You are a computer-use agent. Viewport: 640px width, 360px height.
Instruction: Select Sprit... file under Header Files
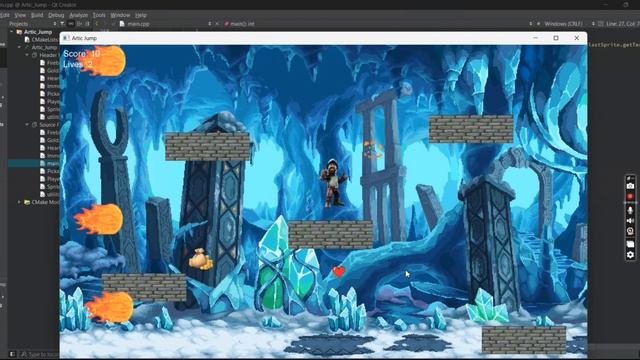click(49, 109)
